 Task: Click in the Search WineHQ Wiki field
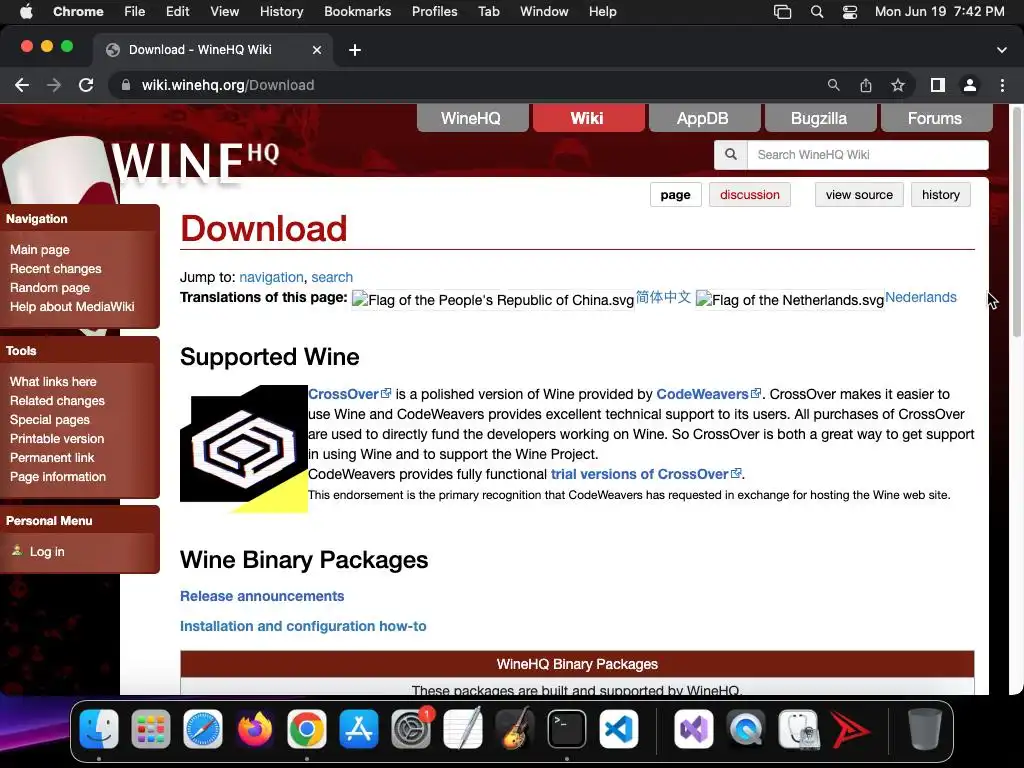pyautogui.click(x=867, y=155)
